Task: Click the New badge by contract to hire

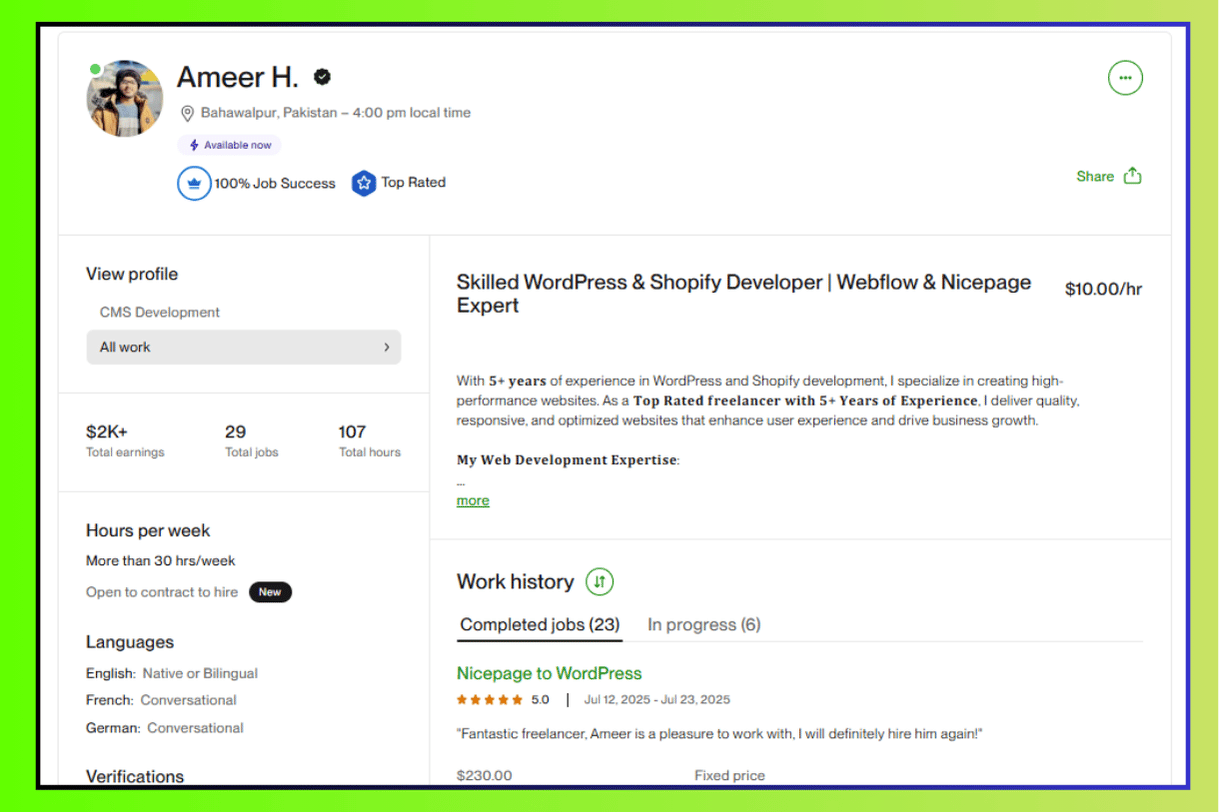Action: (270, 592)
